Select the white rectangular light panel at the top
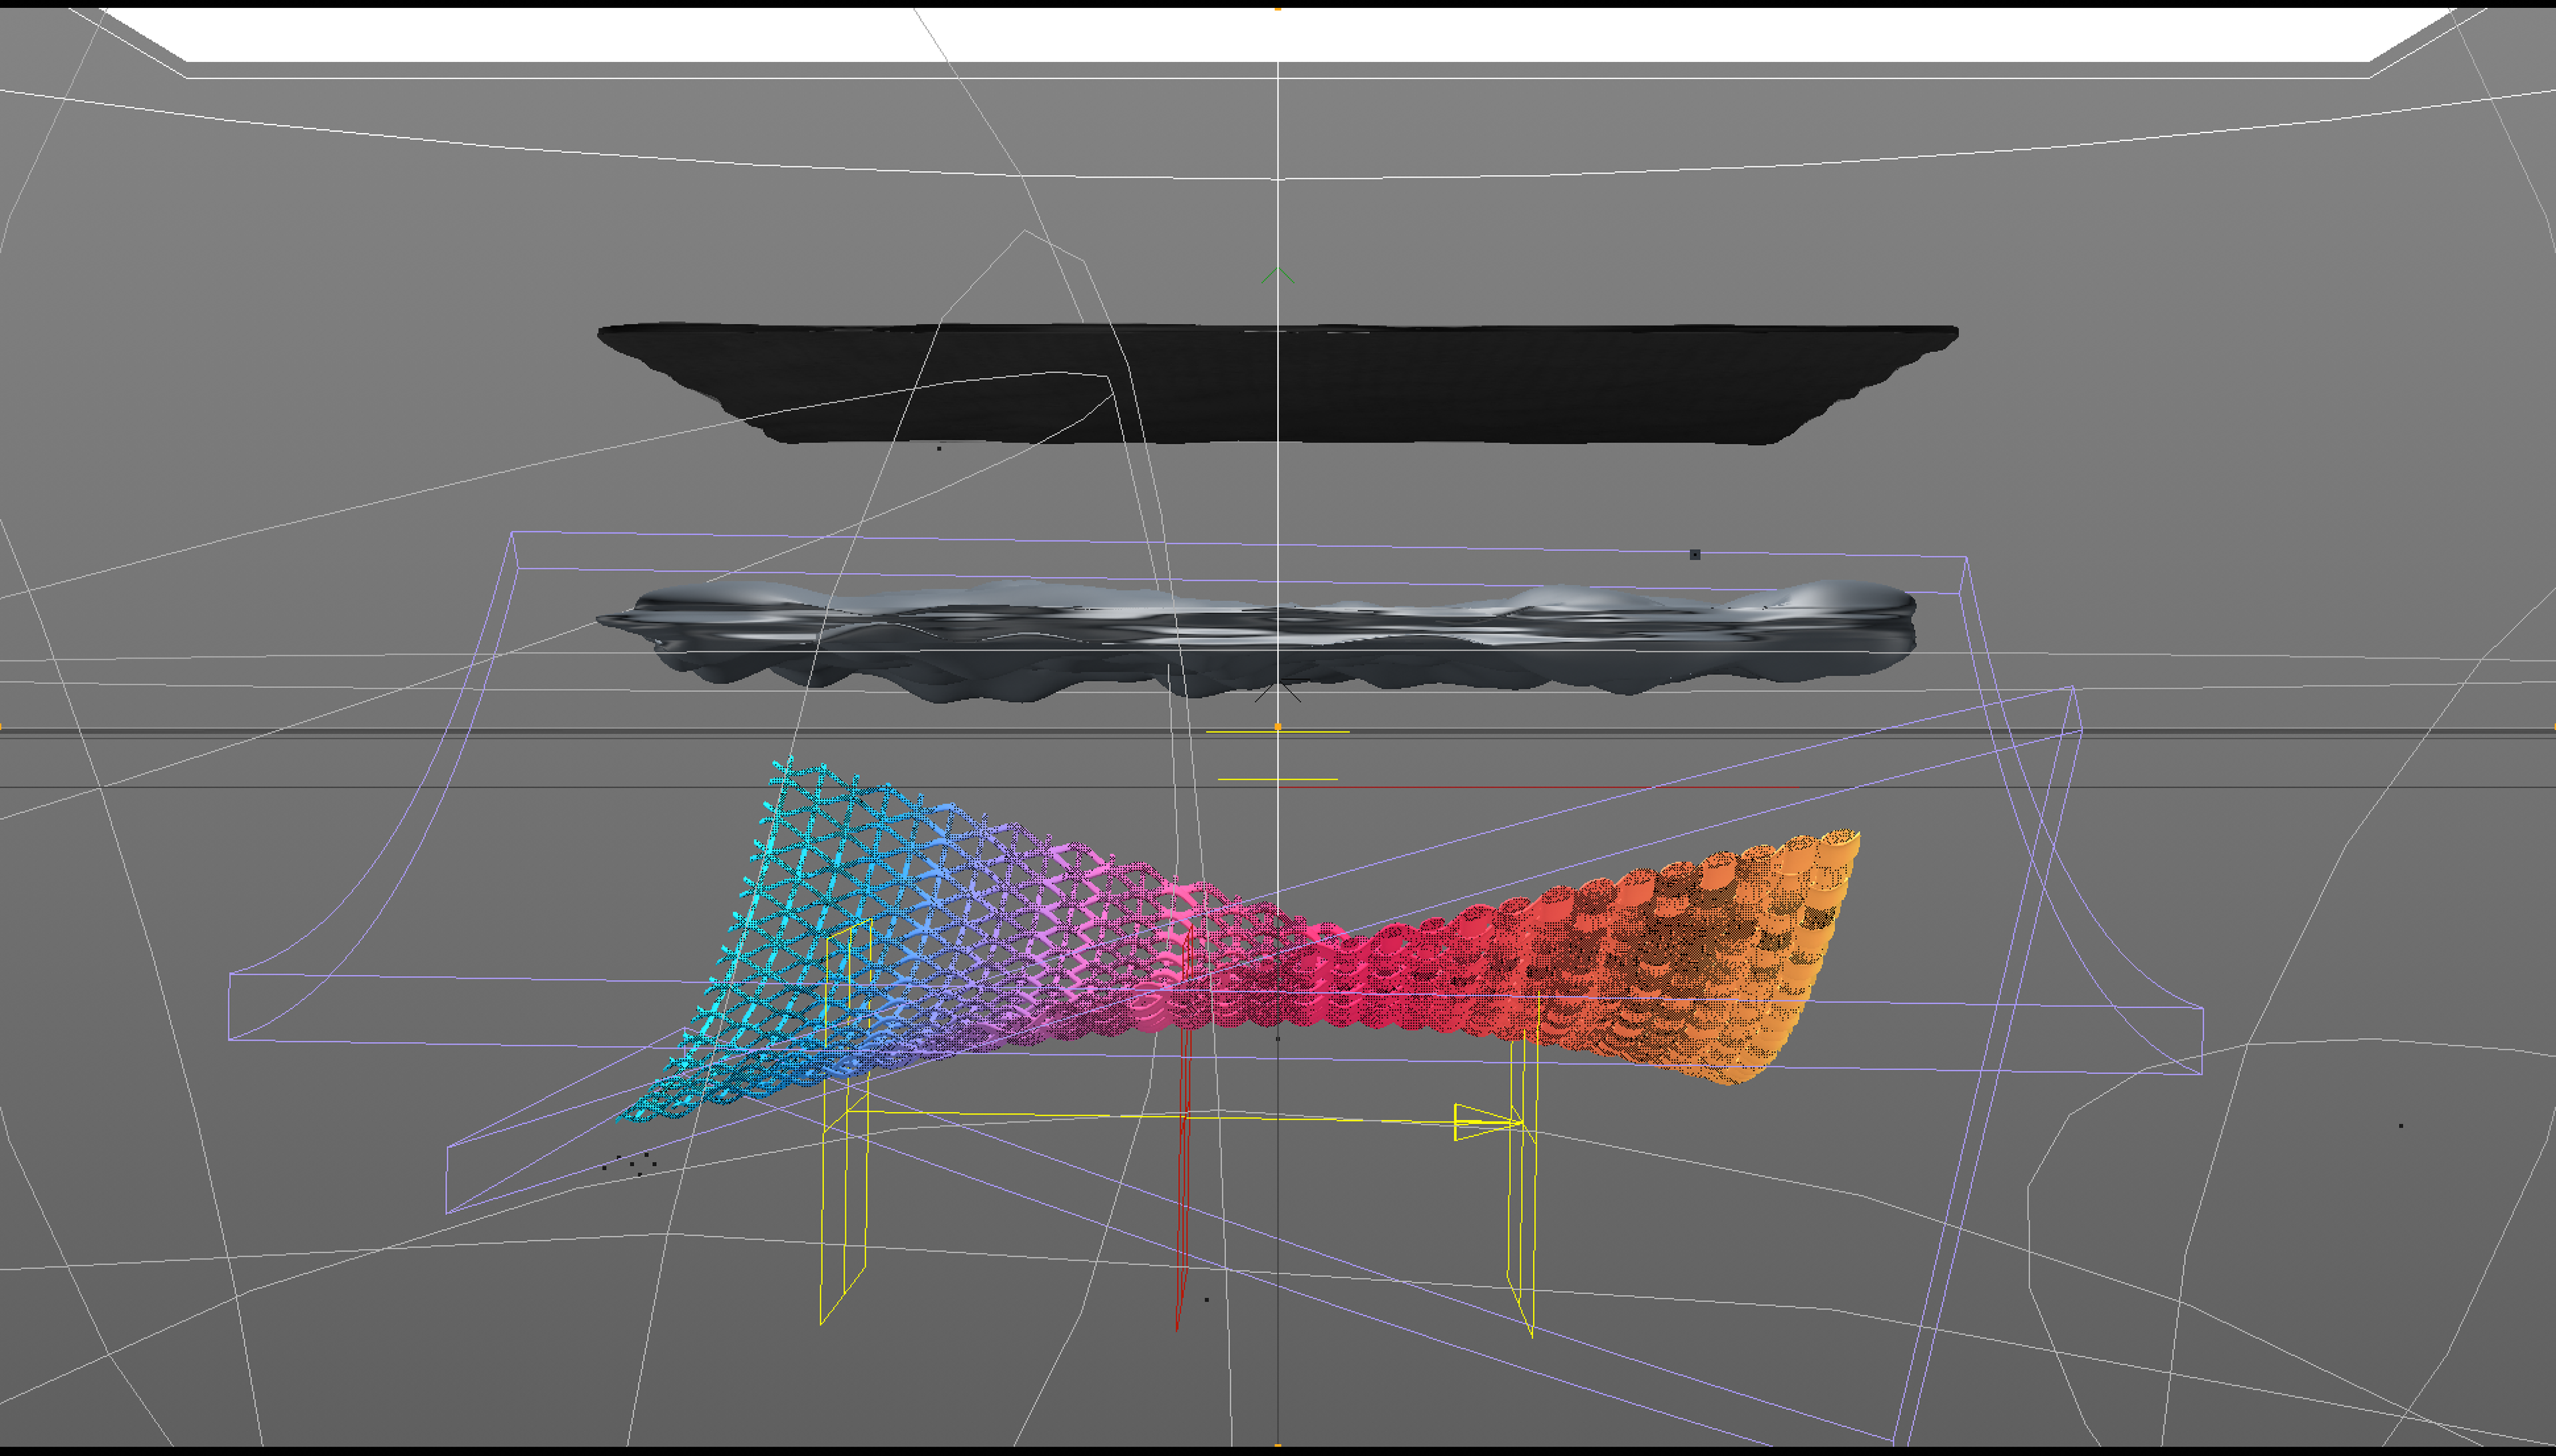Viewport: 2556px width, 1456px height. click(1277, 35)
